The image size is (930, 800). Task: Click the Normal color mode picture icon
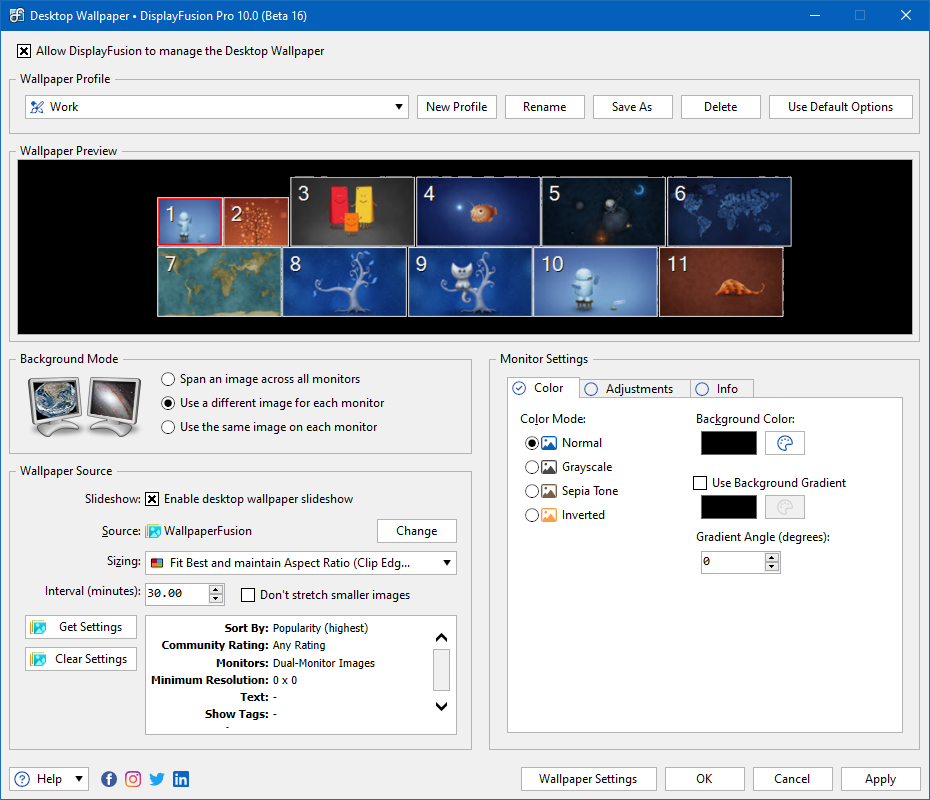549,443
